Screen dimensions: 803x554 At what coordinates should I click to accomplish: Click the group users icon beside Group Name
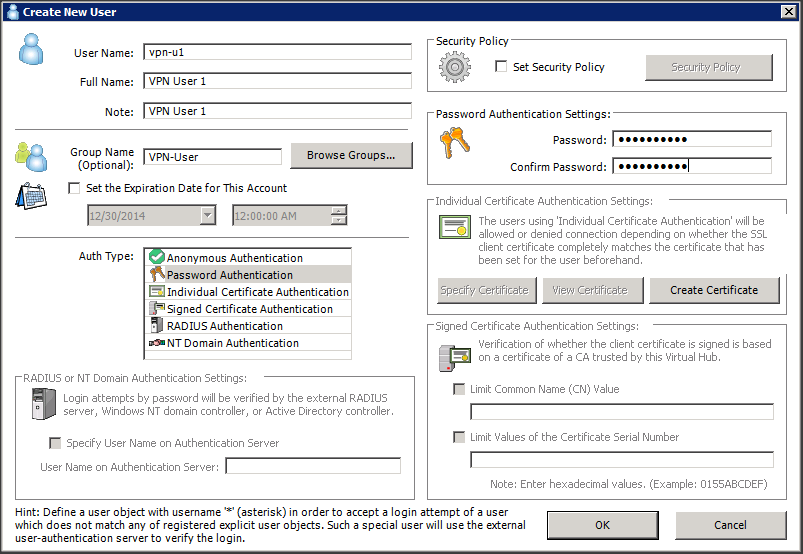coord(29,155)
